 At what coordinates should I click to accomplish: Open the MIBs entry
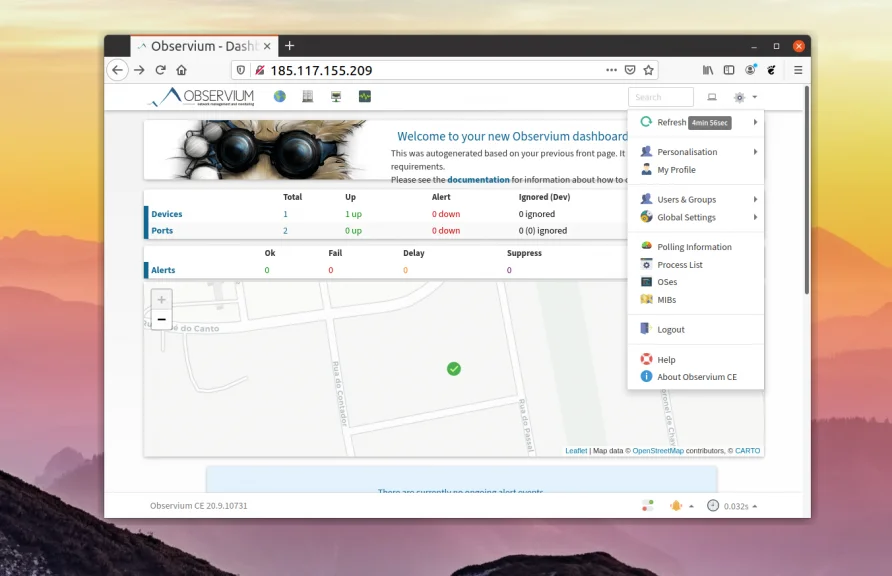coord(666,300)
